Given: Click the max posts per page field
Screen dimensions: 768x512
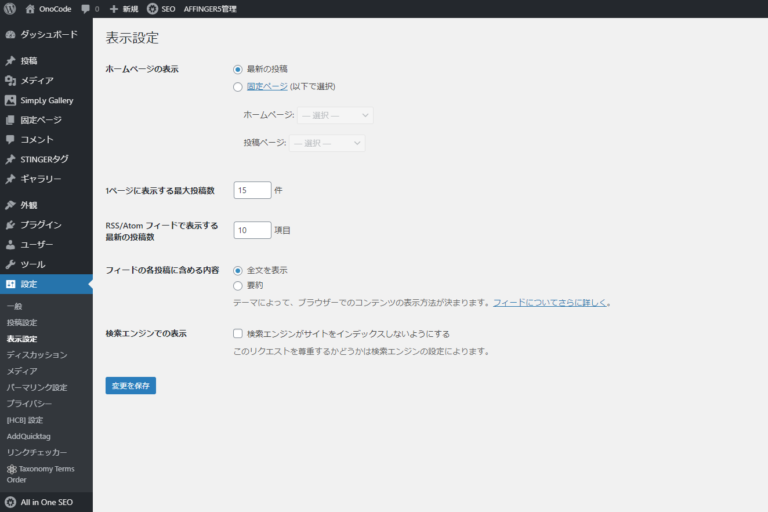Looking at the screenshot, I should point(252,190).
